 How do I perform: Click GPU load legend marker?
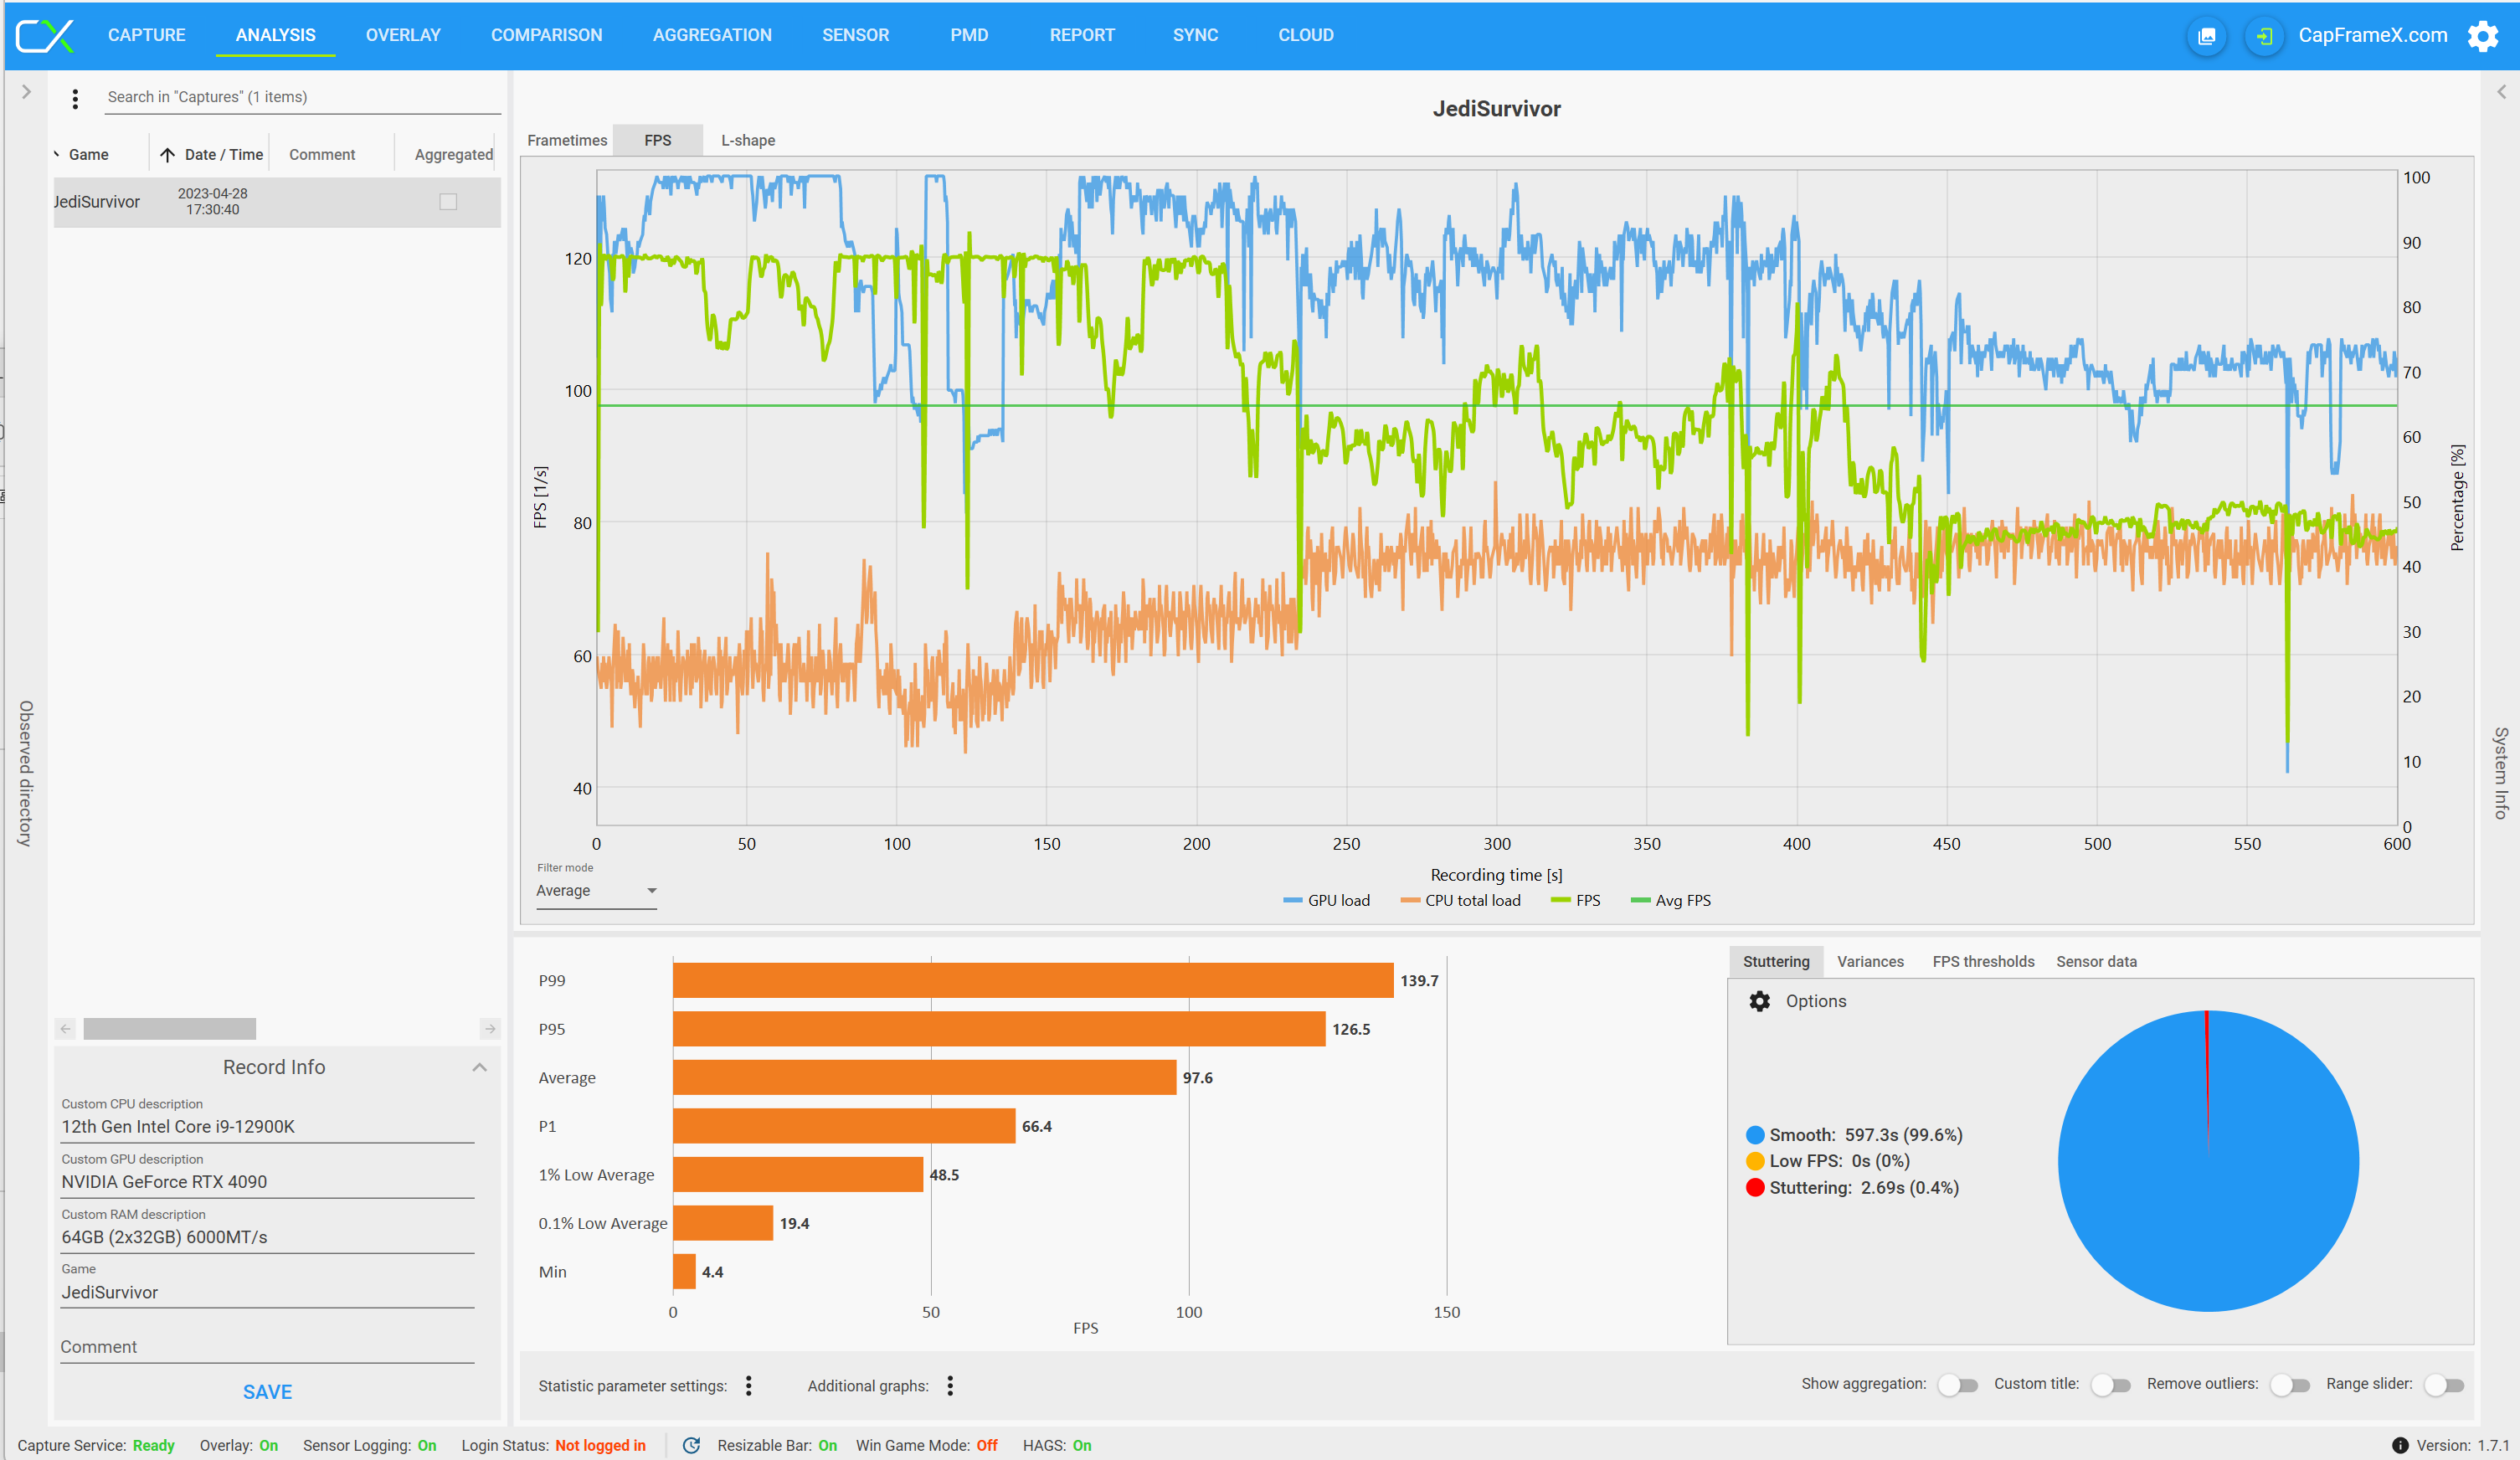[1292, 900]
